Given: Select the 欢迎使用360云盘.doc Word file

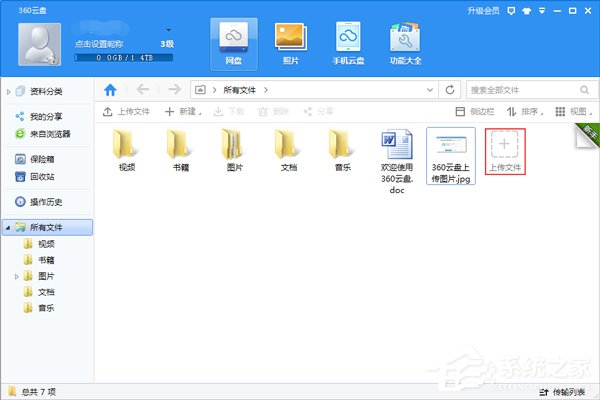Looking at the screenshot, I should click(397, 161).
